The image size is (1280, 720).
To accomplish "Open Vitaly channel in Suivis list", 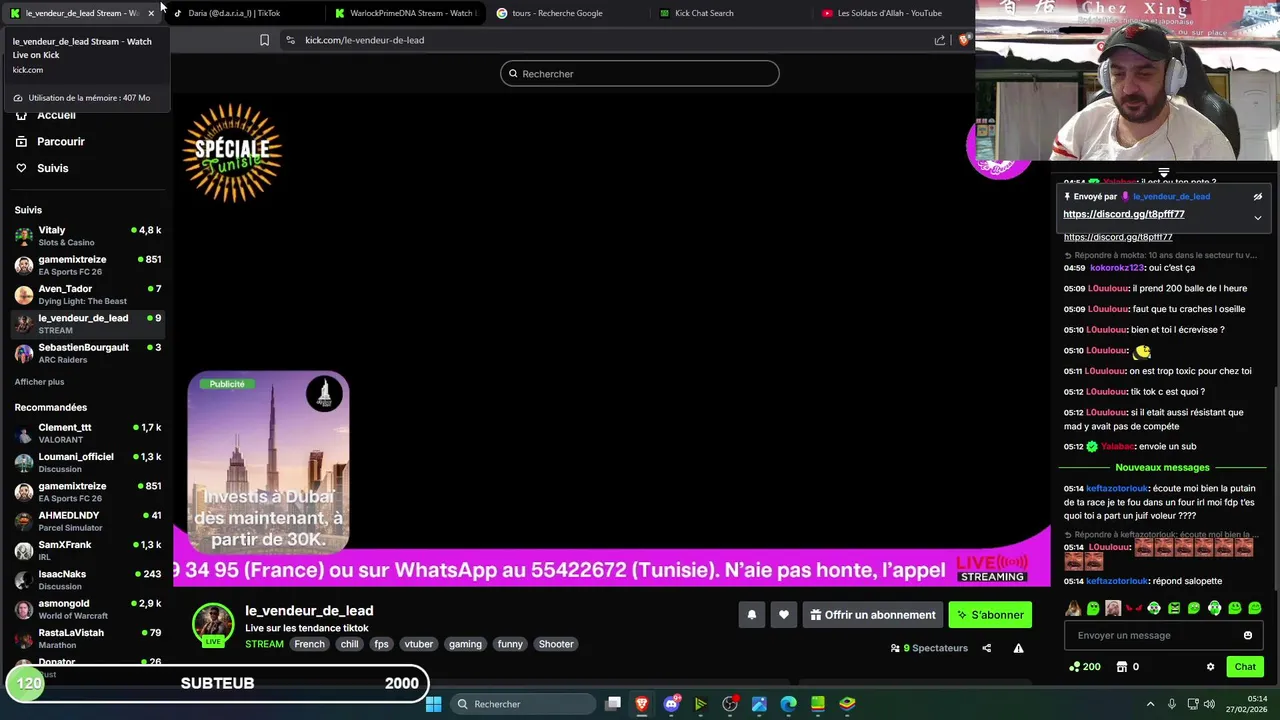I will [86, 236].
